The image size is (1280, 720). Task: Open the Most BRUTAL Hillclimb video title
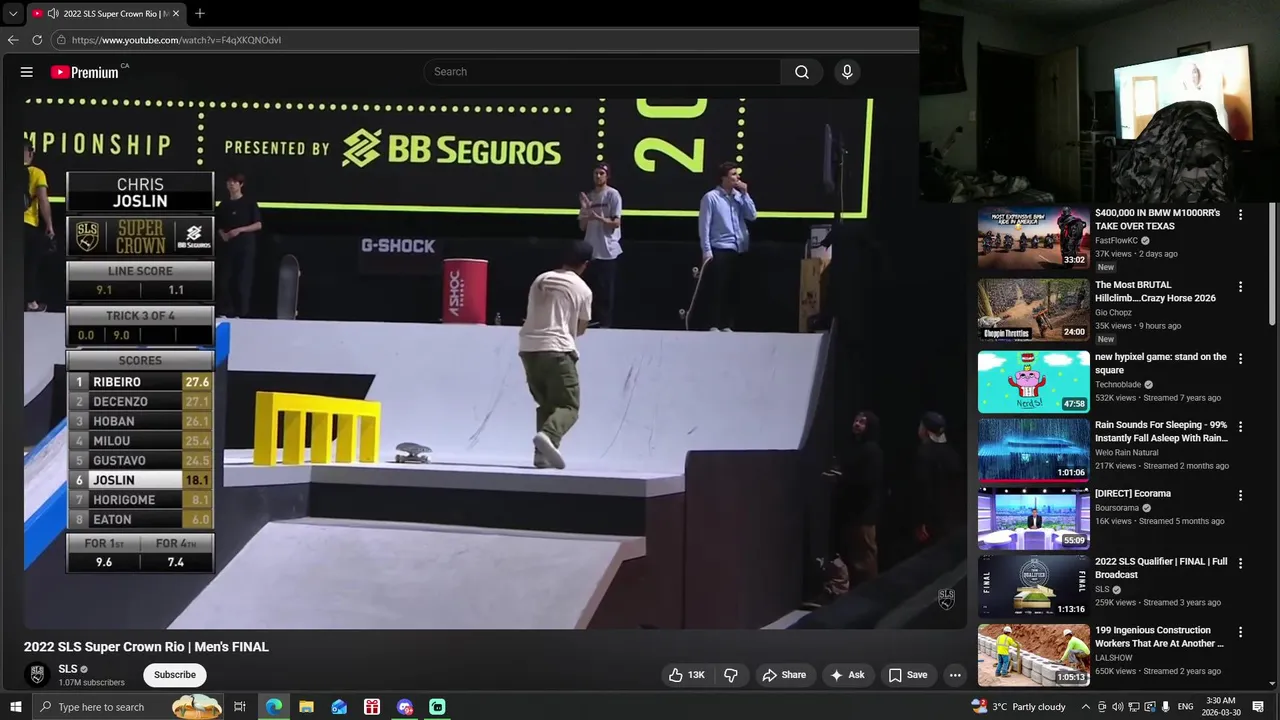(1155, 291)
